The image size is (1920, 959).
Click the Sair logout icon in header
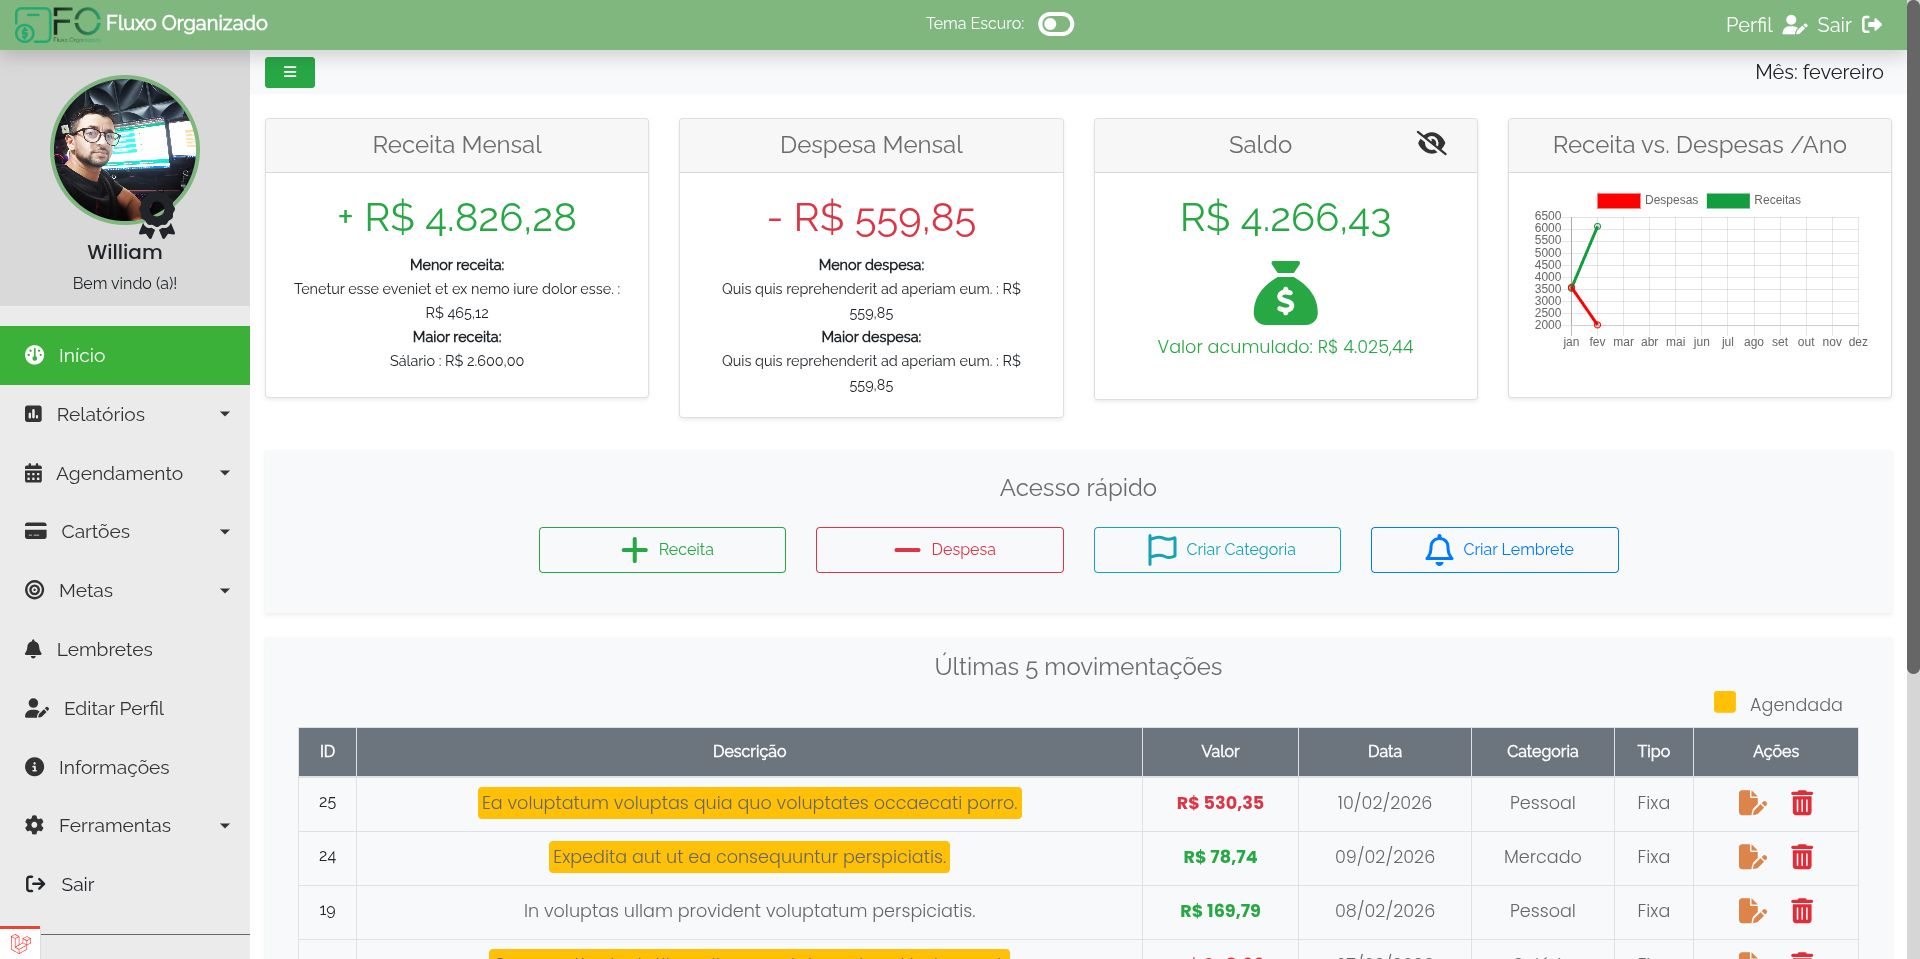(1872, 25)
